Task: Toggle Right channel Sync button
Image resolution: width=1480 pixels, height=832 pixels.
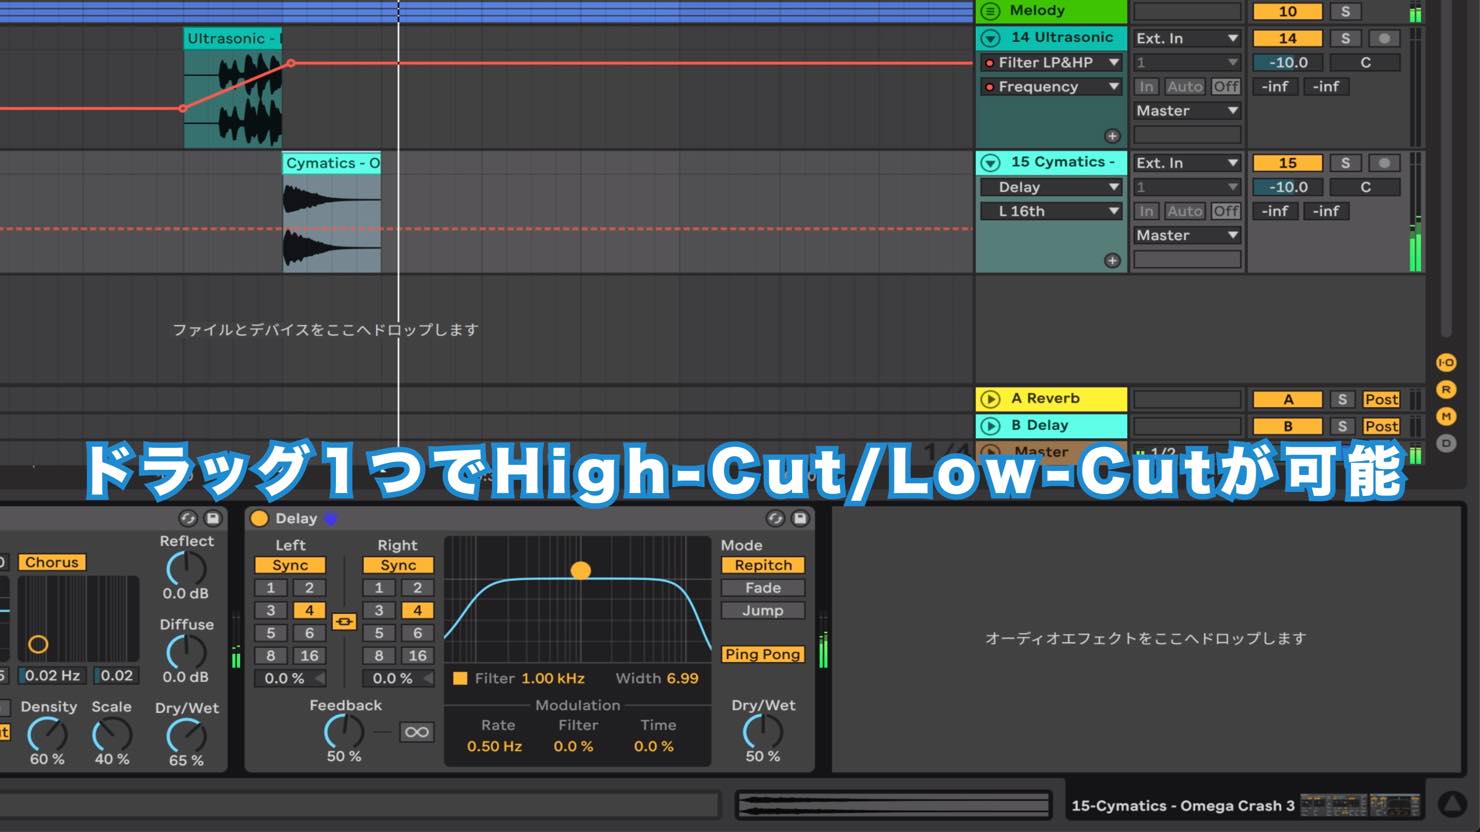Action: click(398, 565)
